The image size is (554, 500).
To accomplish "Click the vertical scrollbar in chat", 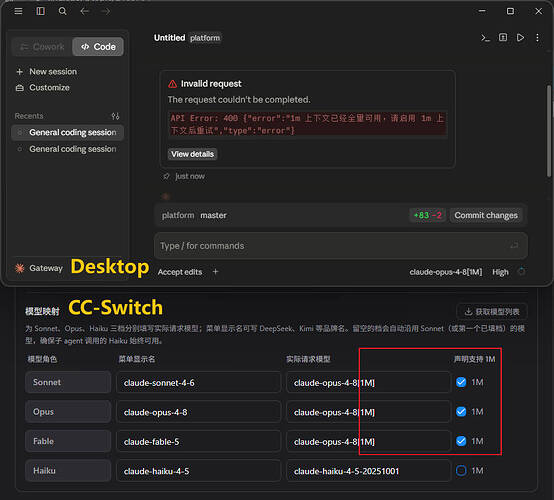I will (549, 131).
